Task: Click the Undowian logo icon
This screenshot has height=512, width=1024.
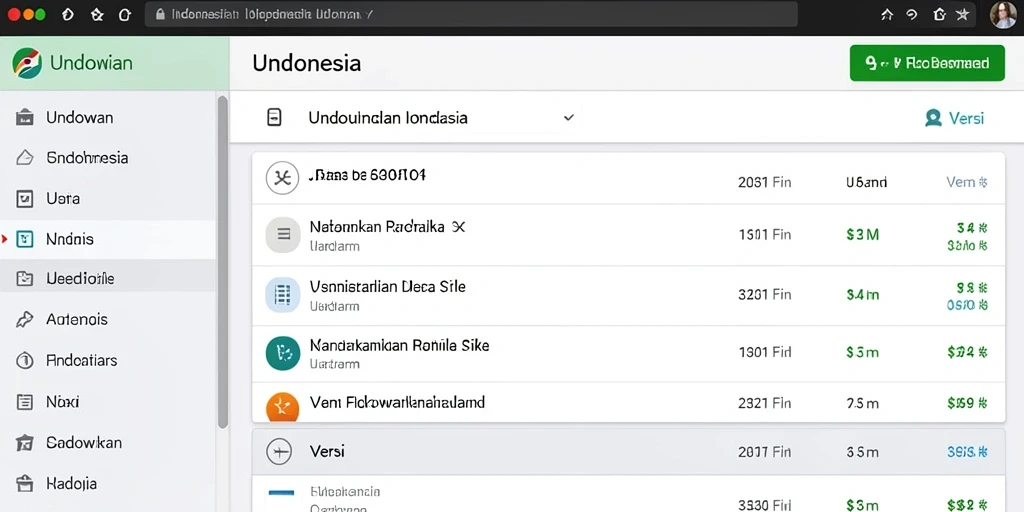Action: [27, 63]
